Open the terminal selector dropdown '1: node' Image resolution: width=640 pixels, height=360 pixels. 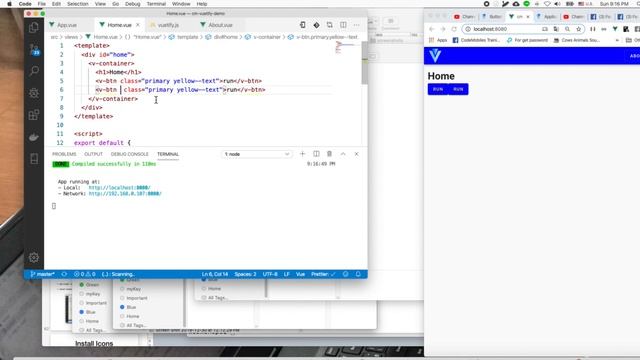click(x=257, y=154)
